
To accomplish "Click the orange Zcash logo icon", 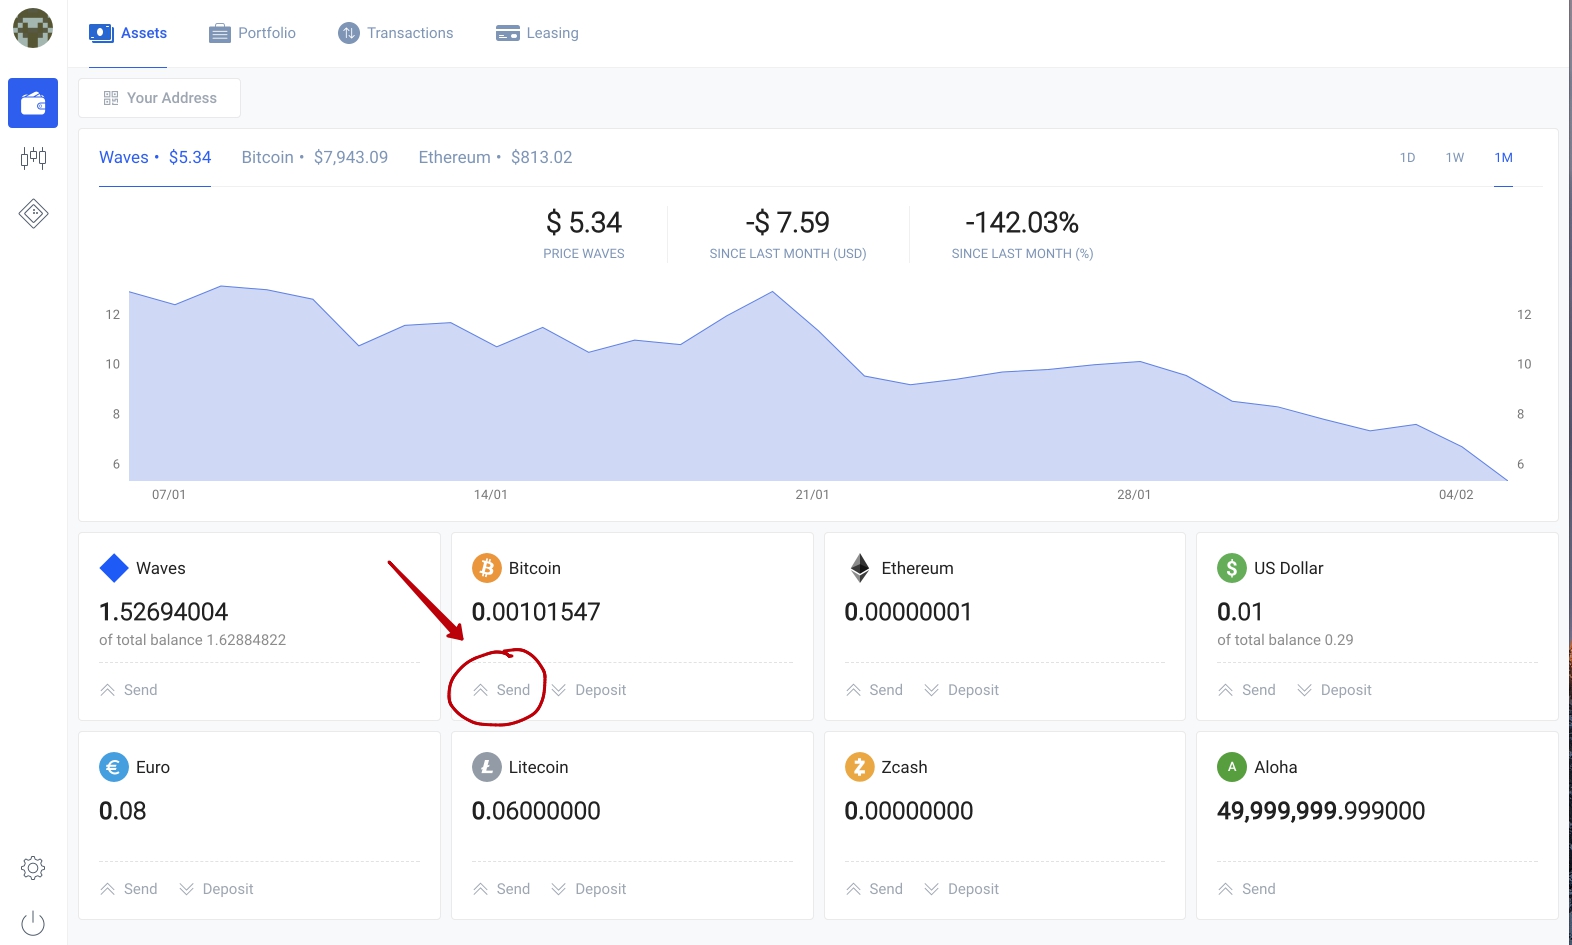I will click(859, 767).
